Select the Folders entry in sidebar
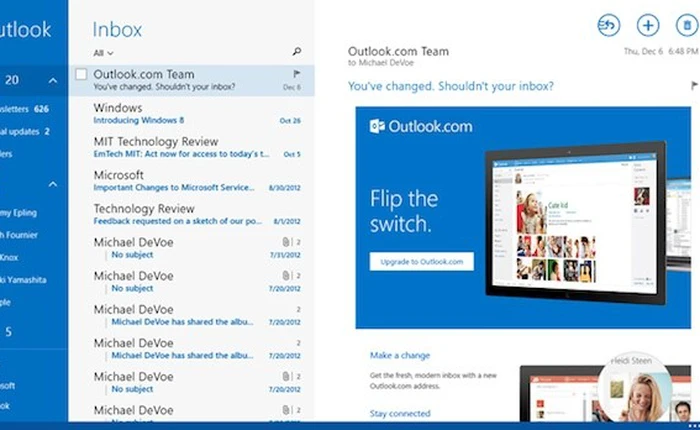 coord(6,154)
